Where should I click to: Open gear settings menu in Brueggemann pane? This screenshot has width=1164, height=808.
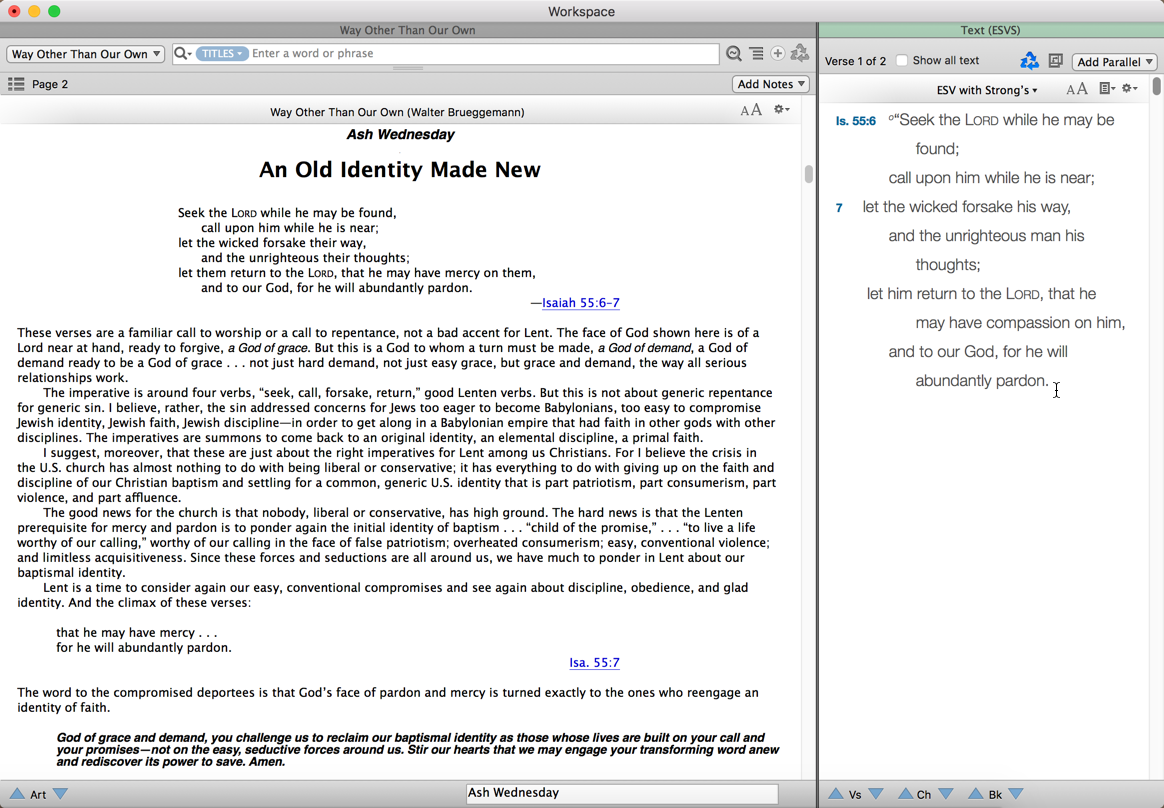coord(782,109)
